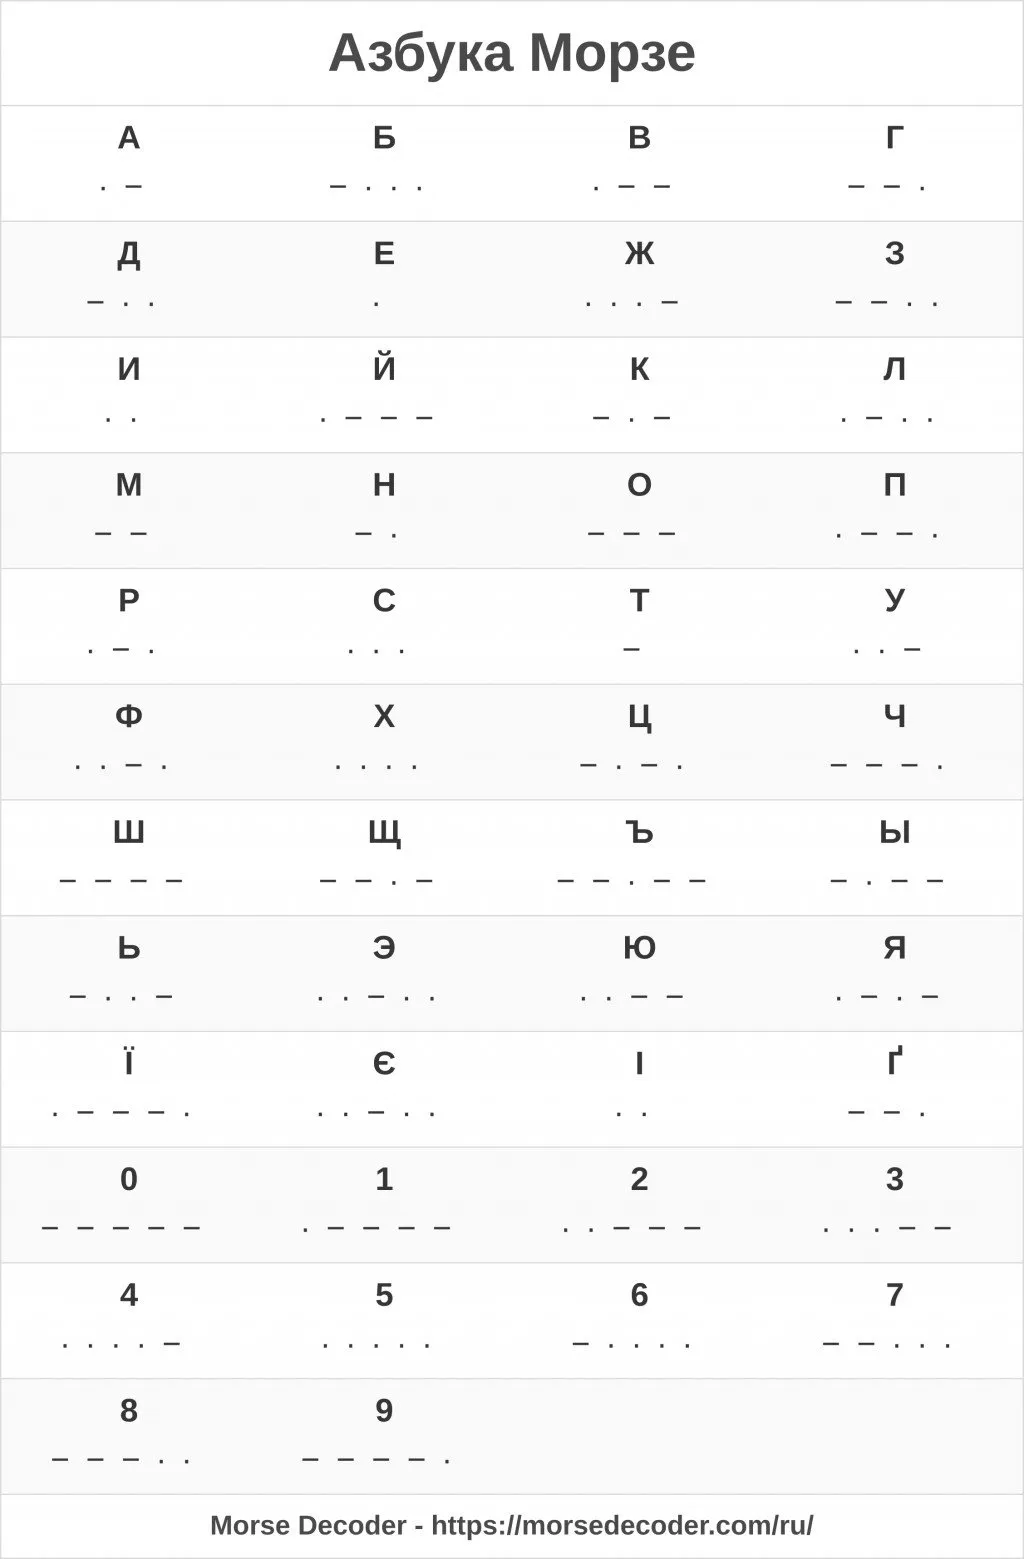This screenshot has height=1559, width=1024.
Task: Click the hard sign Ъ cell
Action: (639, 858)
